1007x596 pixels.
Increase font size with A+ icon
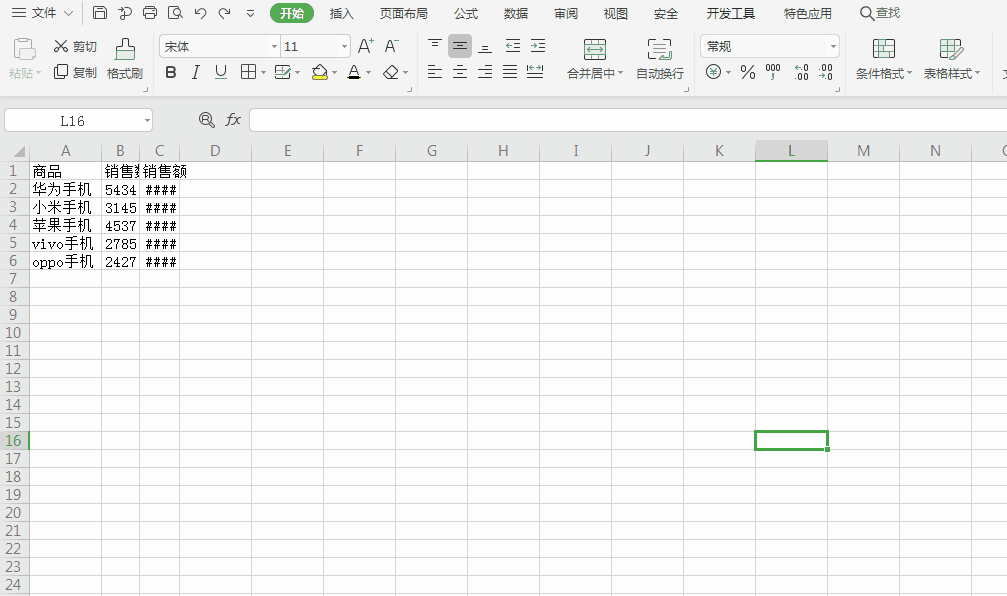point(365,46)
